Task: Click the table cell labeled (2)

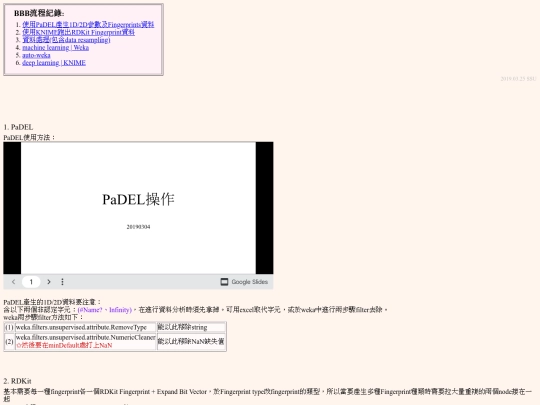Action: (x=9, y=341)
